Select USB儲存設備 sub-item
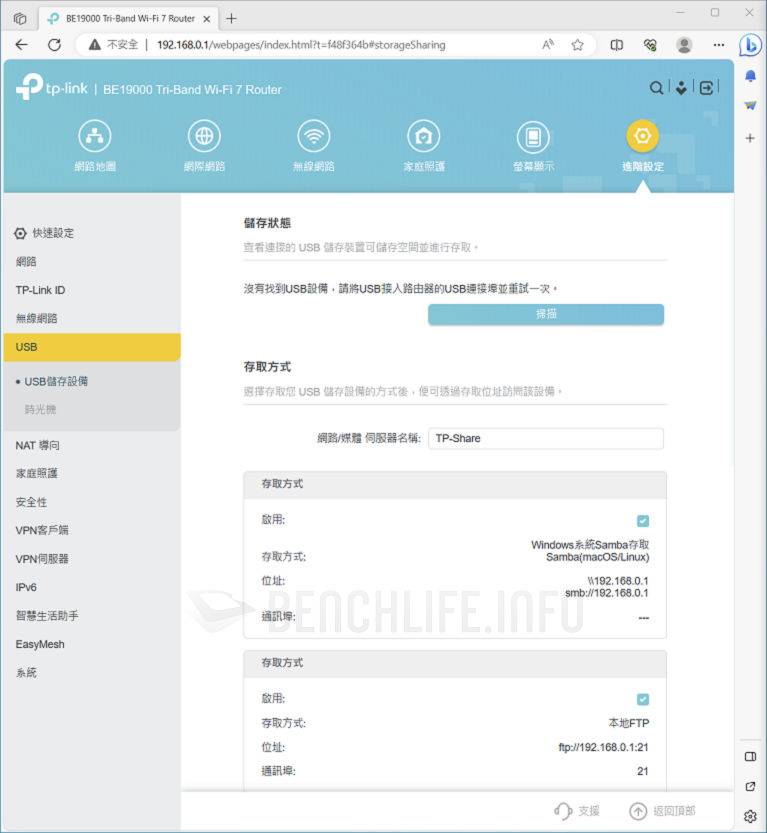The image size is (767, 833). pos(56,381)
